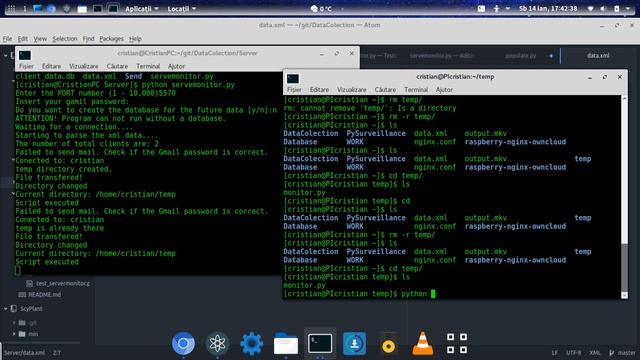Expand the .git folder under ScyPlant
This screenshot has height=360, width=640.
pos(14,322)
